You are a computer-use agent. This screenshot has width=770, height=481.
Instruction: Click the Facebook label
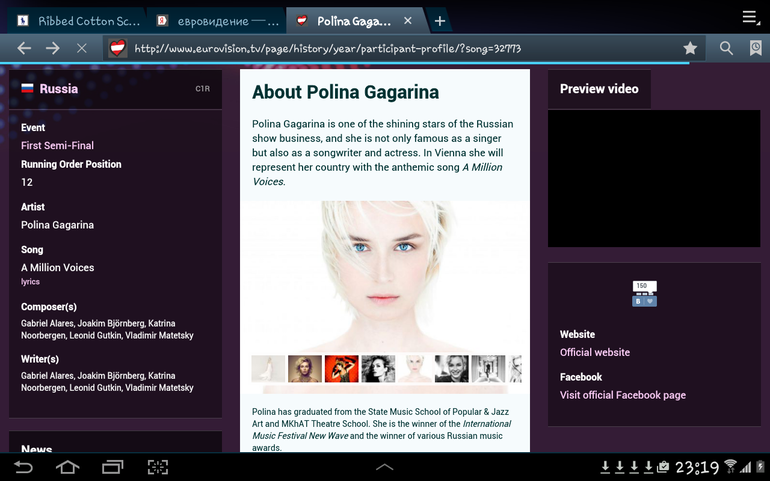pyautogui.click(x=580, y=377)
